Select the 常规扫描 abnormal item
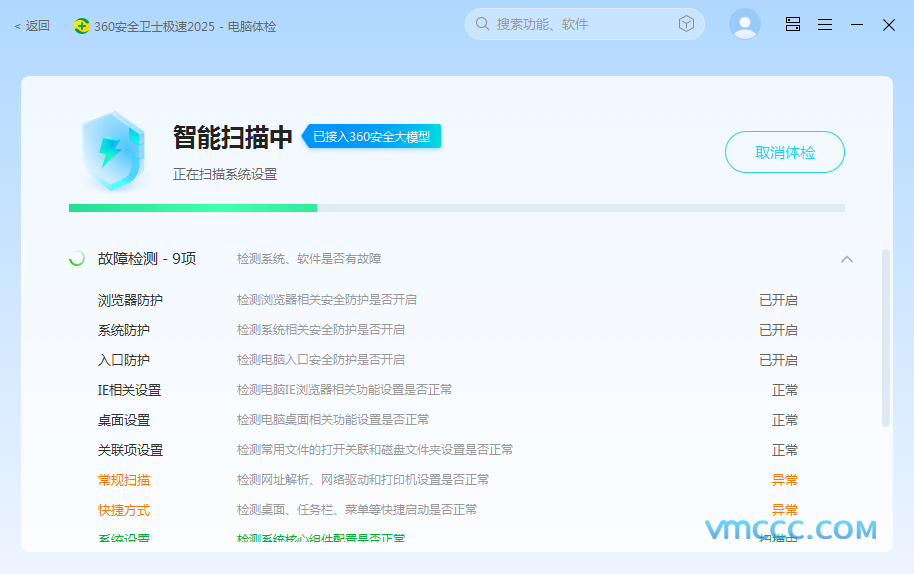Image resolution: width=914 pixels, height=574 pixels. [124, 480]
